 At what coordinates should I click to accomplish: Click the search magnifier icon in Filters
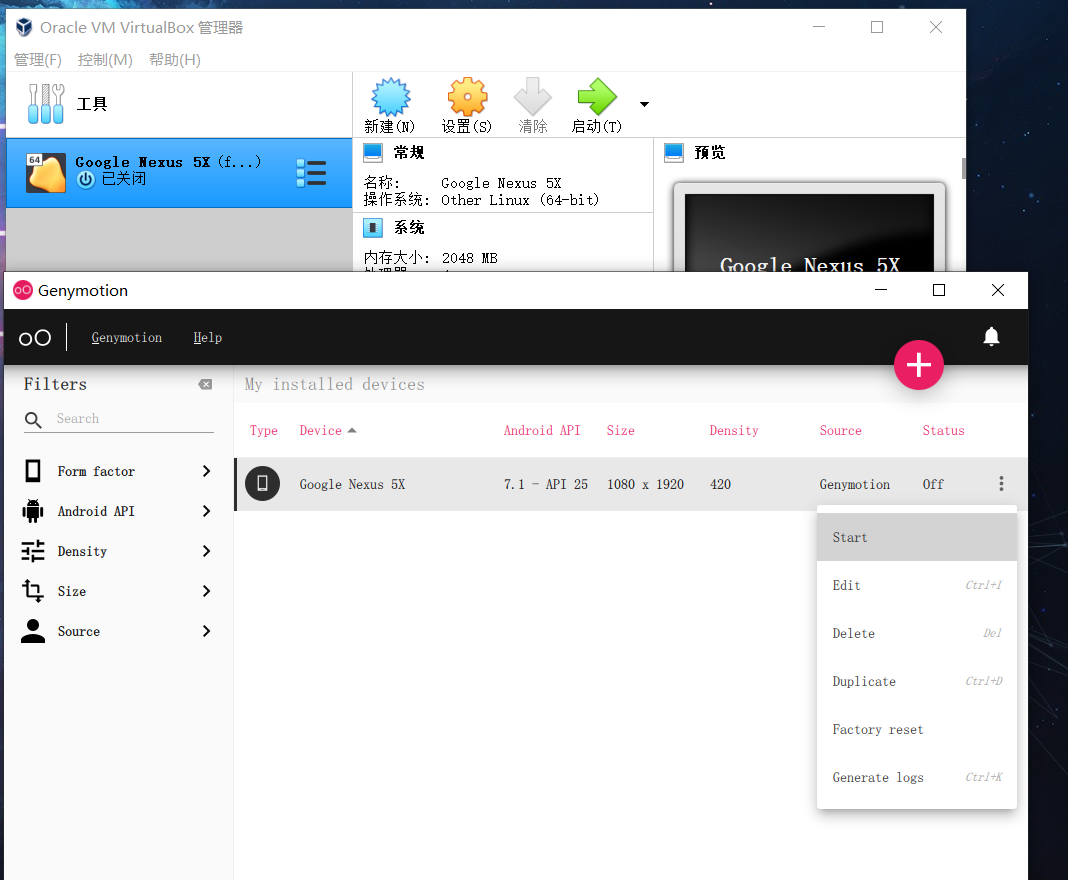[33, 420]
